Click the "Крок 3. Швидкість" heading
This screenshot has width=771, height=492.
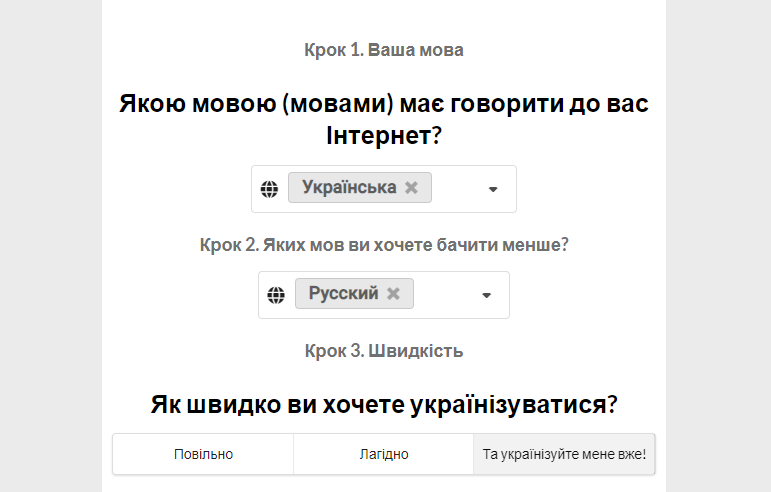coord(384,351)
